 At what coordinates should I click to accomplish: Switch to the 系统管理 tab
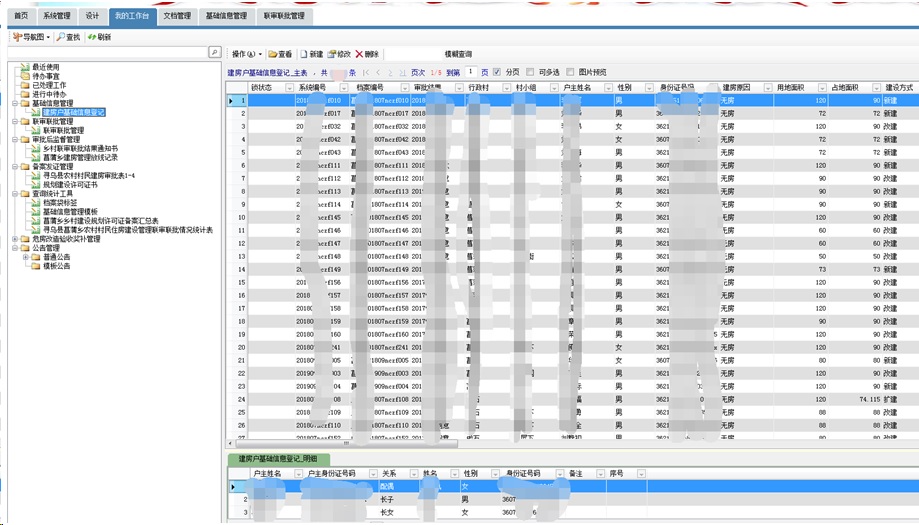tap(57, 16)
